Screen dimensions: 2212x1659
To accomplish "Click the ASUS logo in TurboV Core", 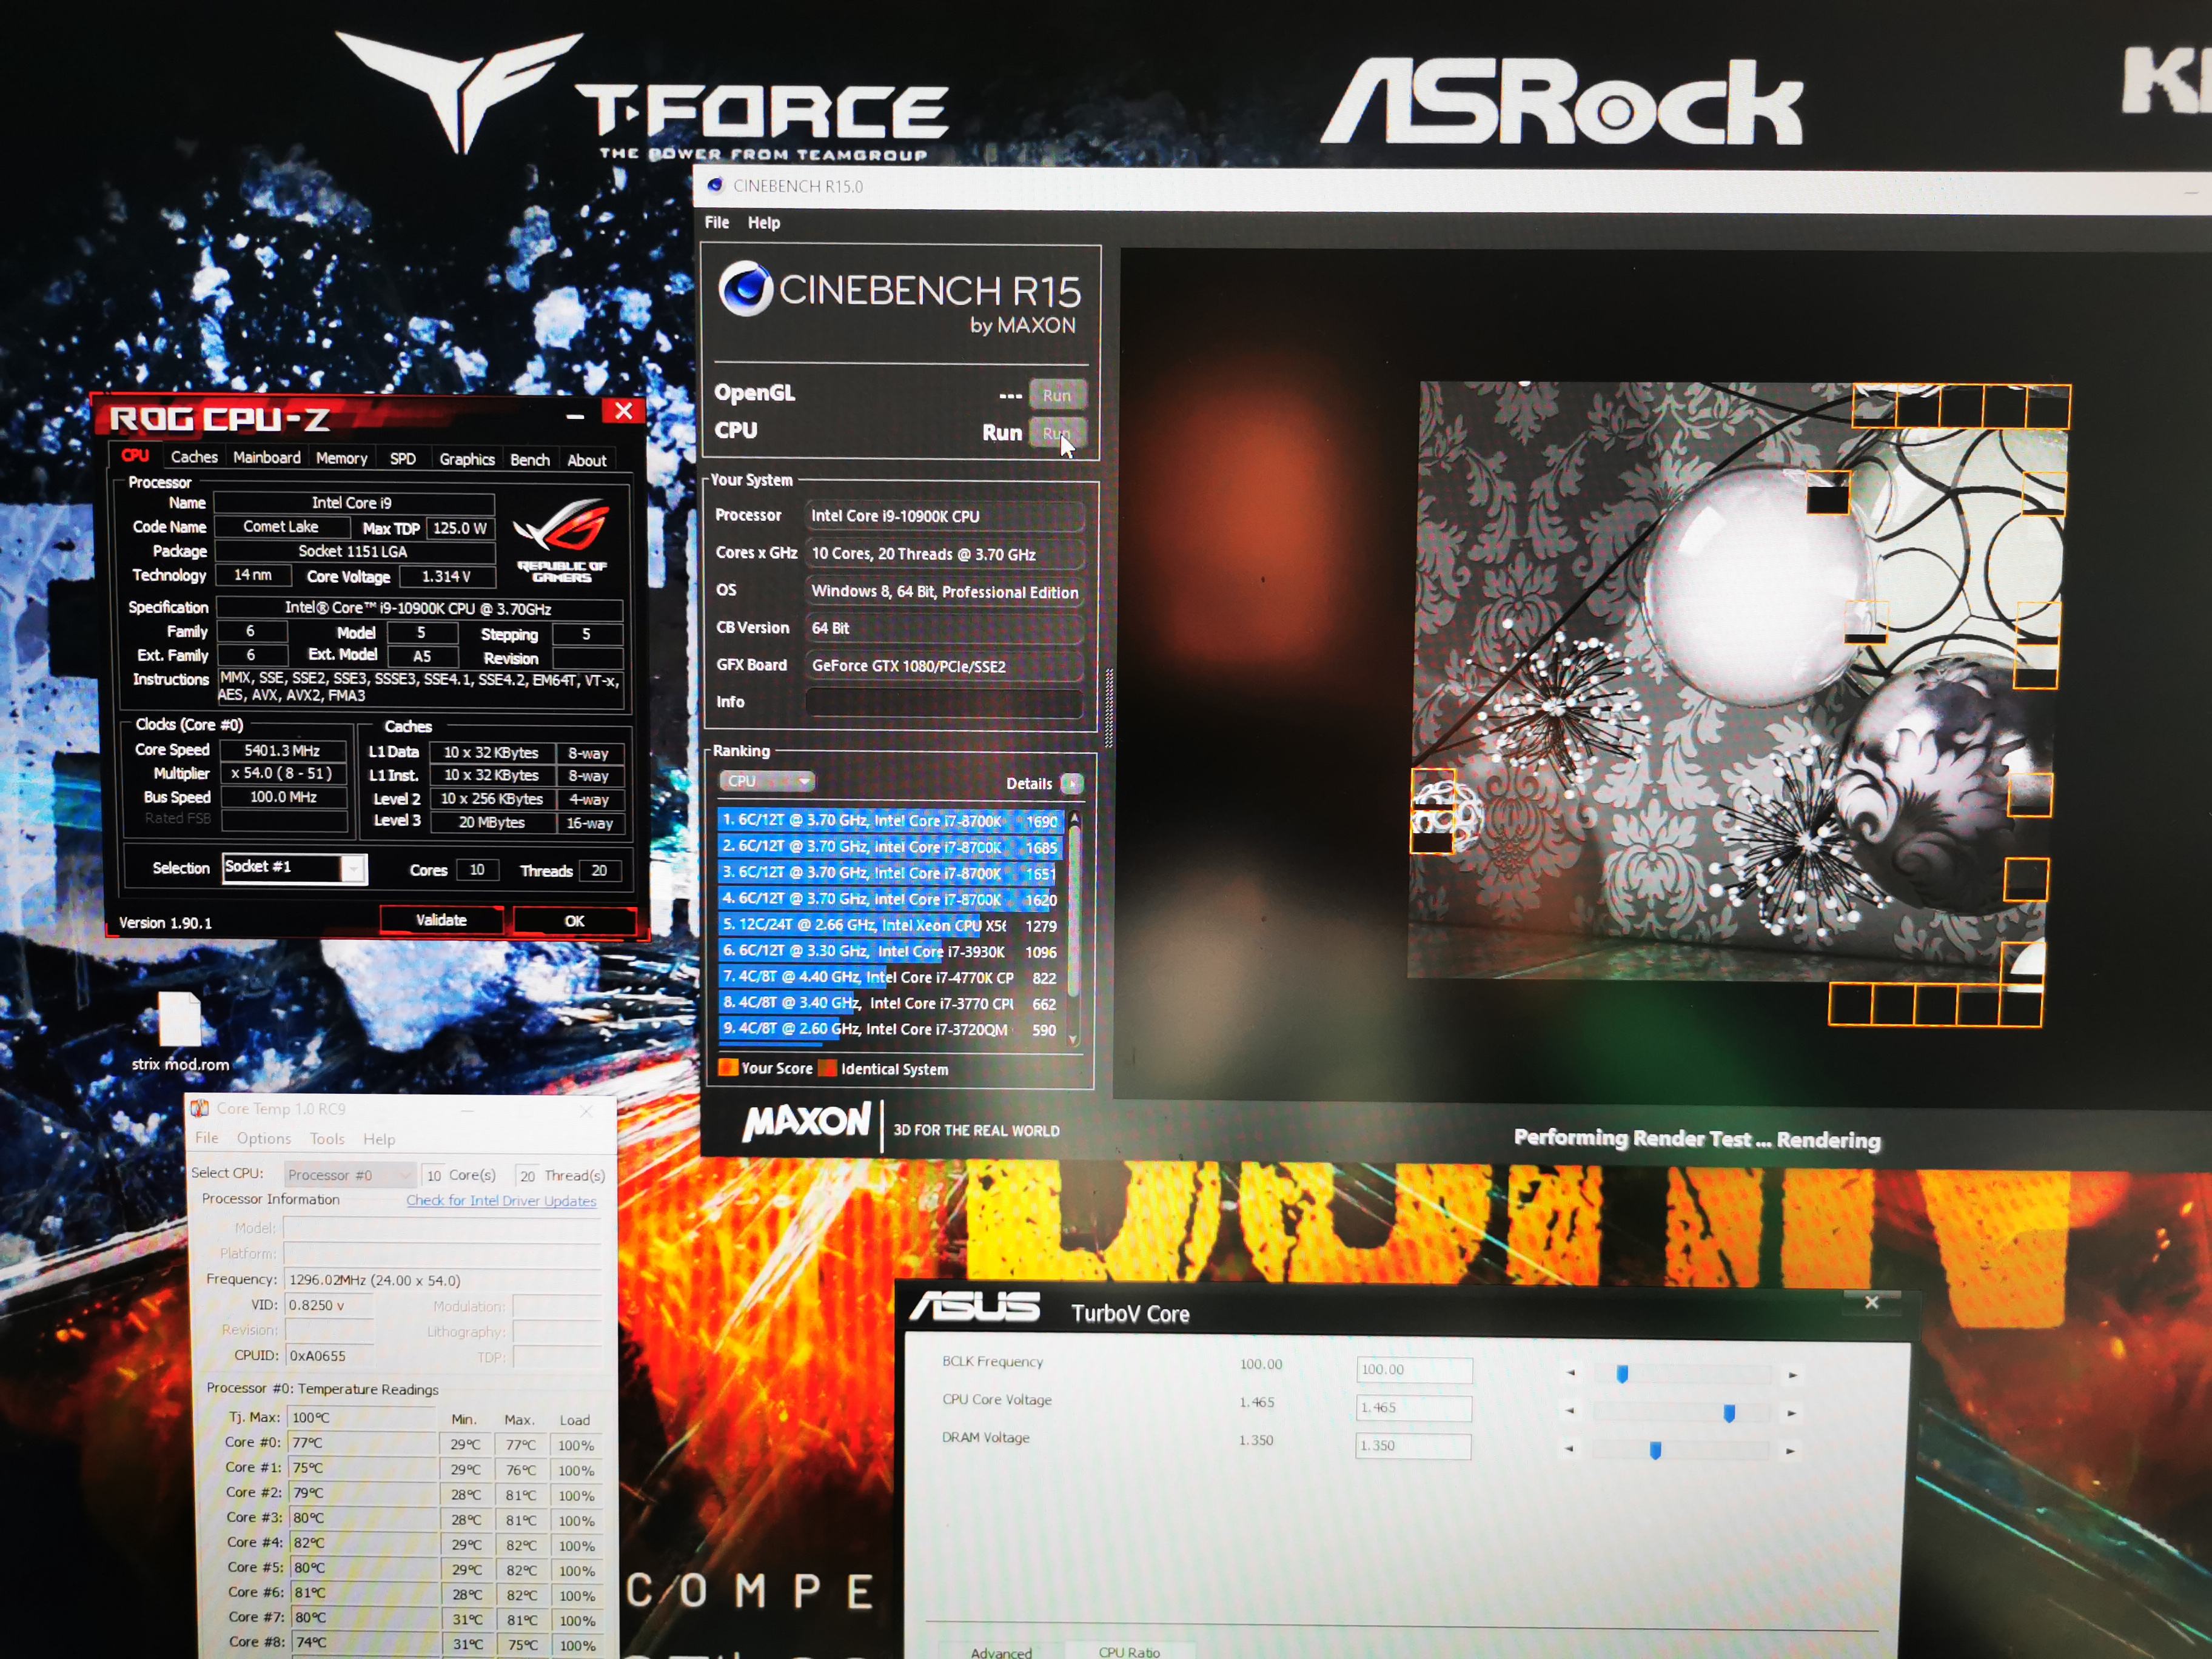I will [x=975, y=1307].
